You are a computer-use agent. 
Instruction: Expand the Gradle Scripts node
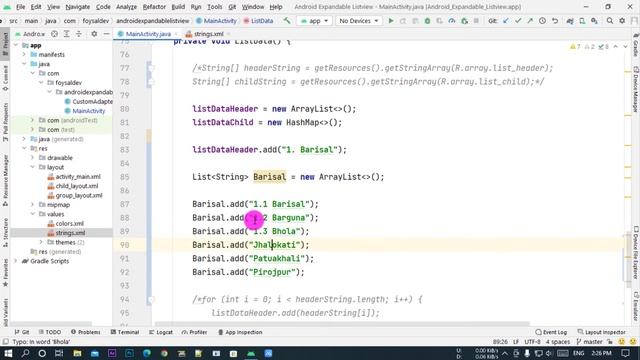pos(16,261)
